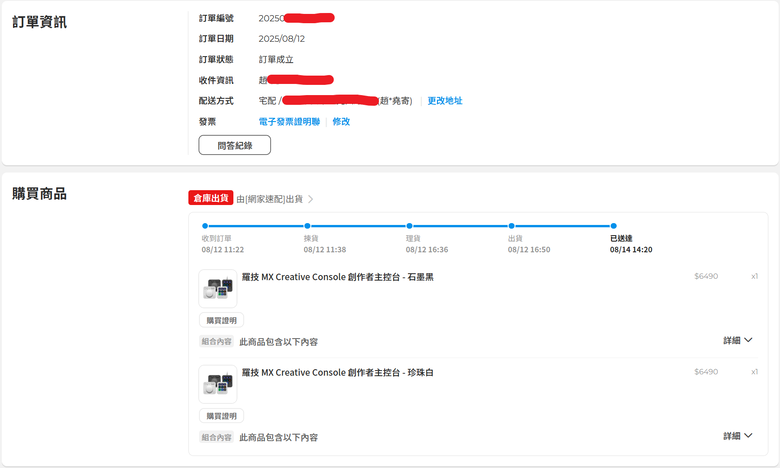780x468 pixels.
Task: Click the order date 2025/08/12
Action: pos(282,39)
